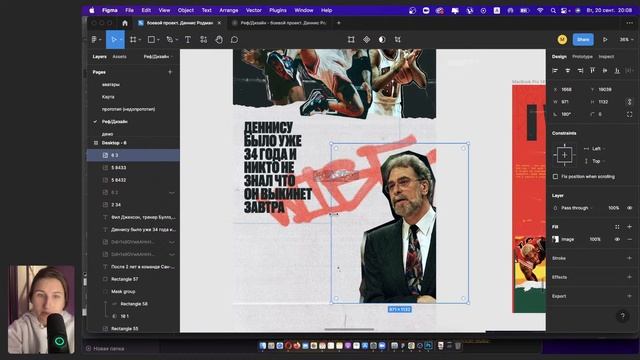The image size is (640, 360).
Task: Add a new page with plus
Action: pyautogui.click(x=170, y=72)
